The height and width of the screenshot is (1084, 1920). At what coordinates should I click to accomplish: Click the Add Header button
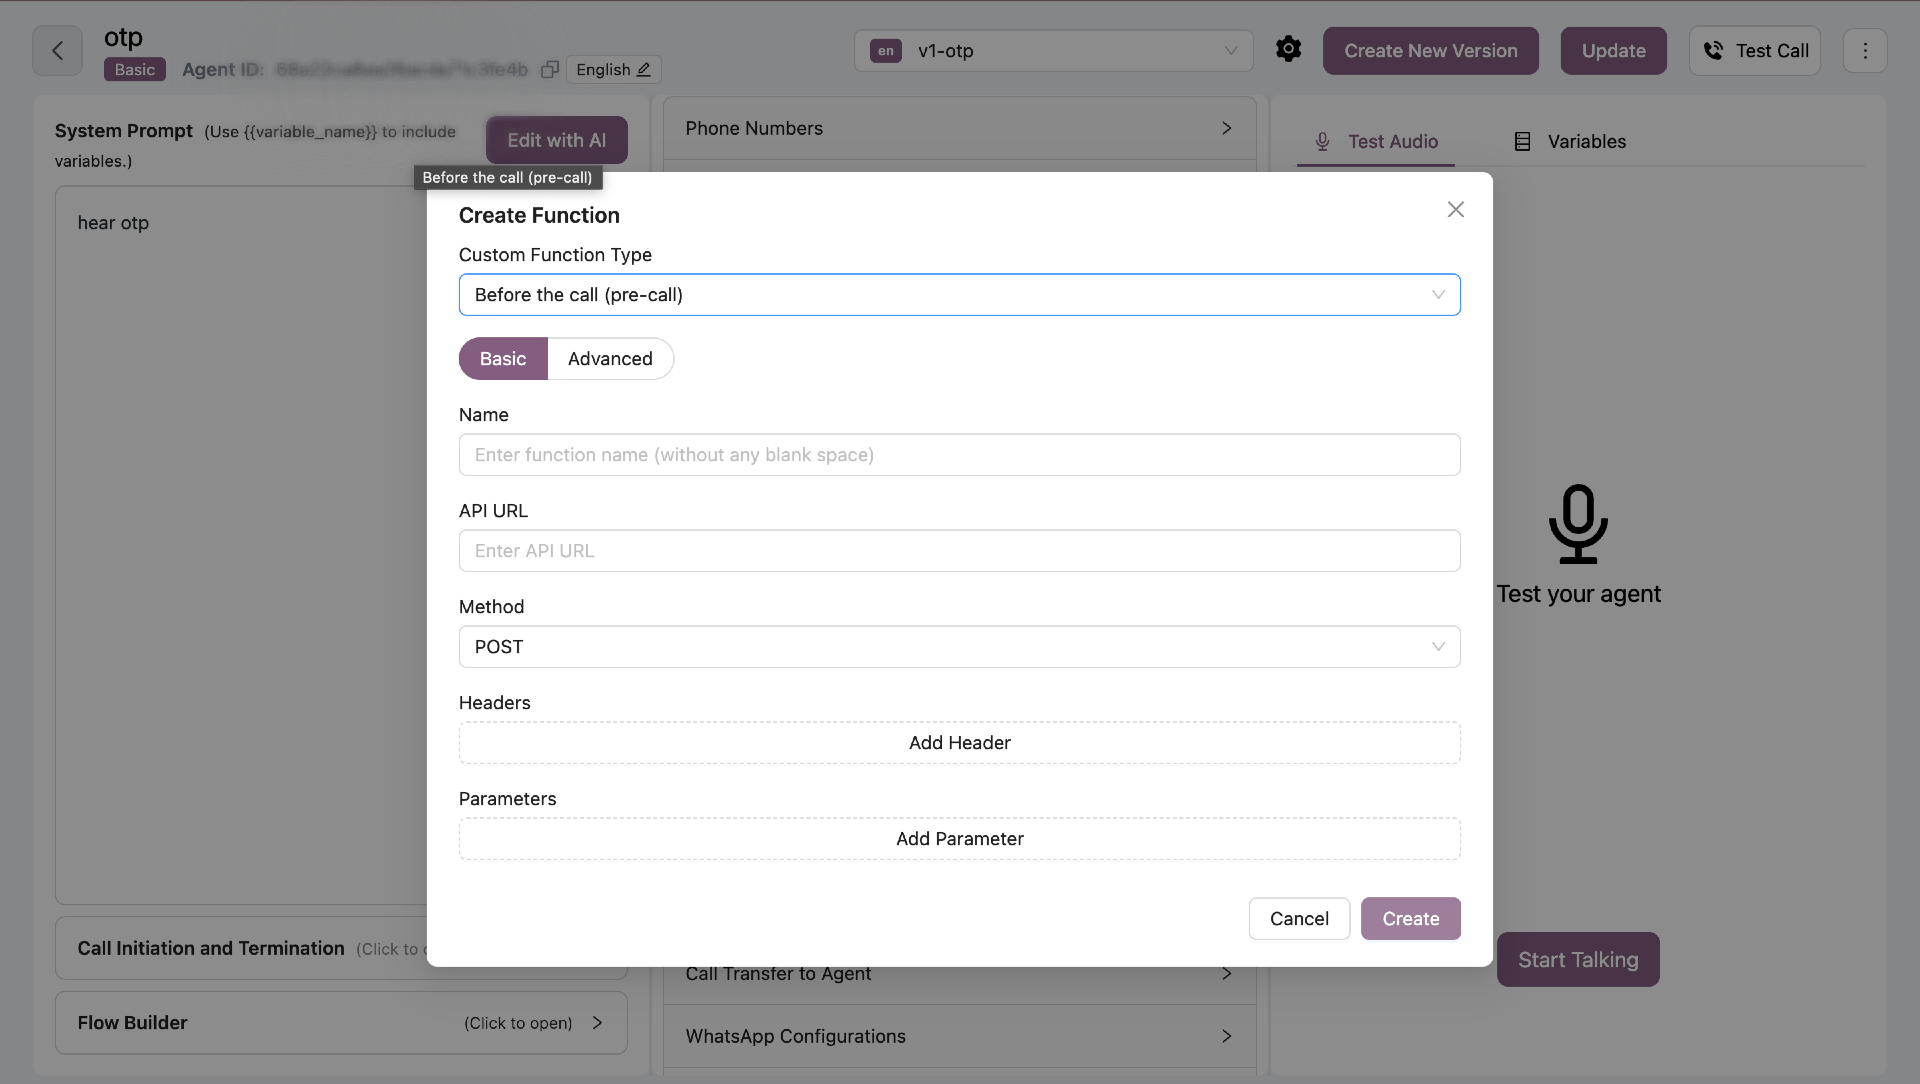coord(959,743)
